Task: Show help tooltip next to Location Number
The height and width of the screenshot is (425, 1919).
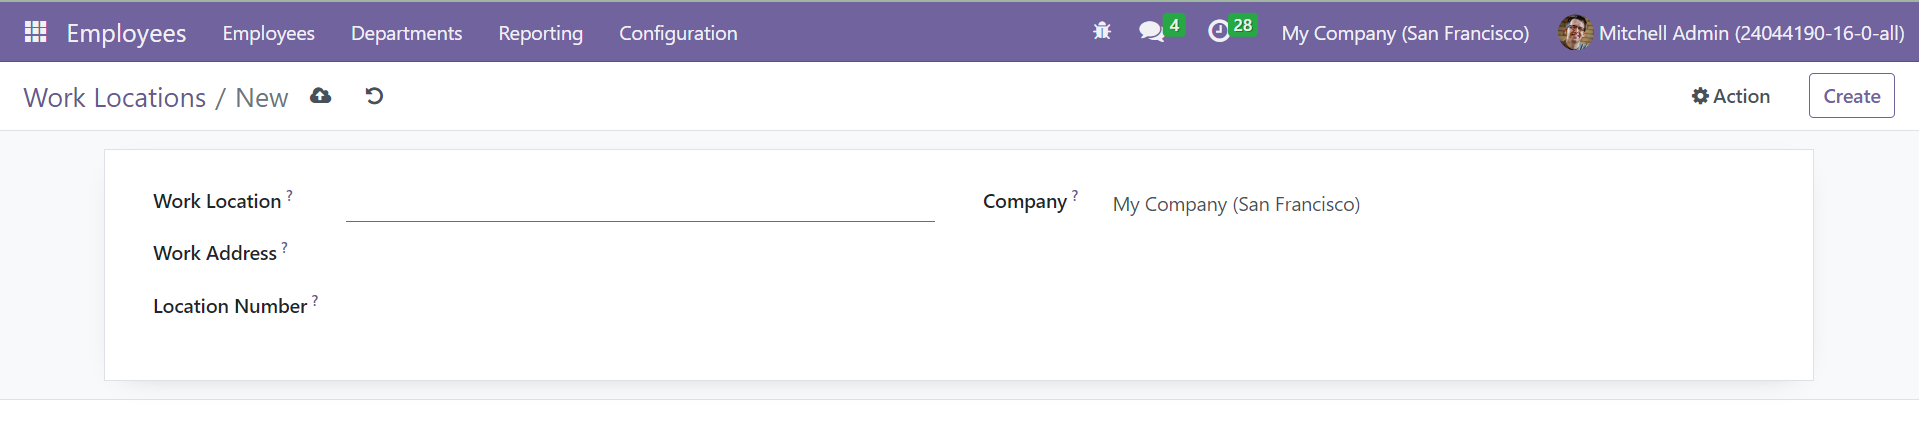Action: point(315,301)
